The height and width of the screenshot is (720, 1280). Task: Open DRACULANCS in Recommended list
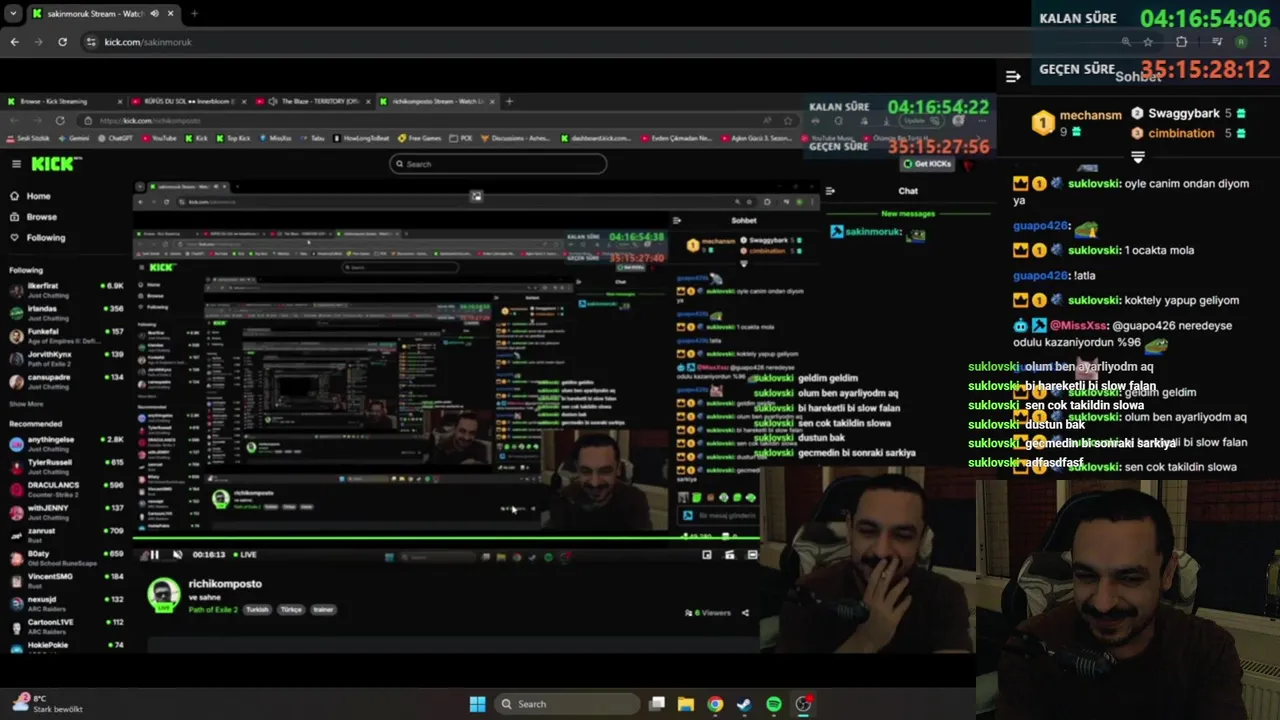tap(66, 490)
